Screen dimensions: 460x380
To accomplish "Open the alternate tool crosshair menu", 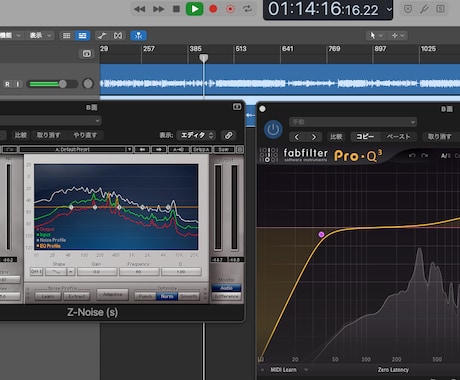I will tap(398, 35).
